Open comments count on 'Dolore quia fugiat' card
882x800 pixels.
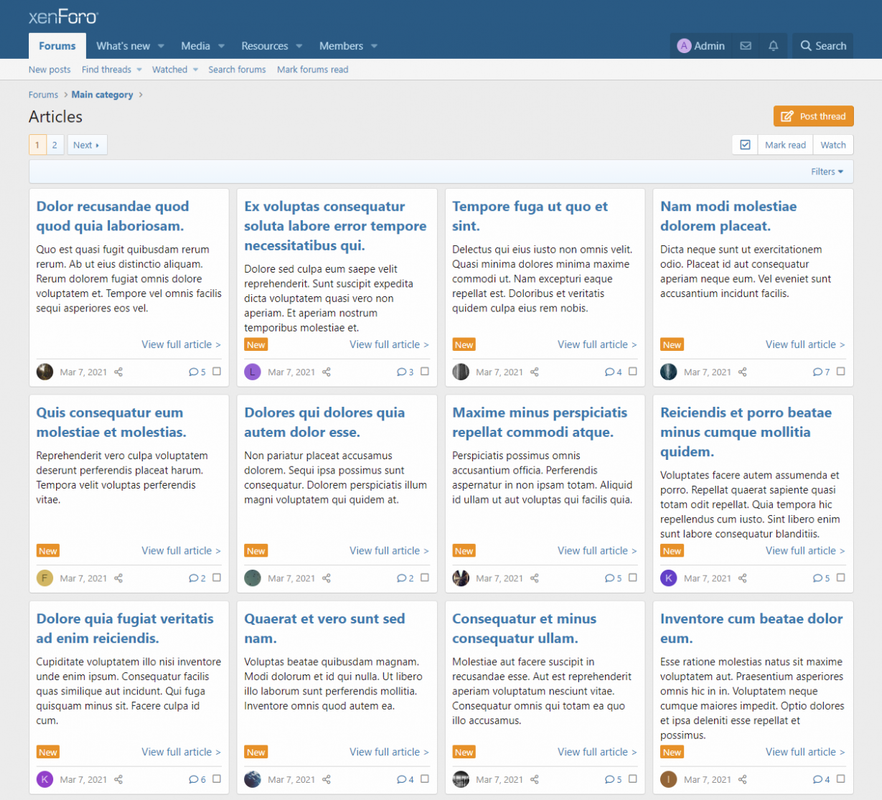(x=197, y=779)
